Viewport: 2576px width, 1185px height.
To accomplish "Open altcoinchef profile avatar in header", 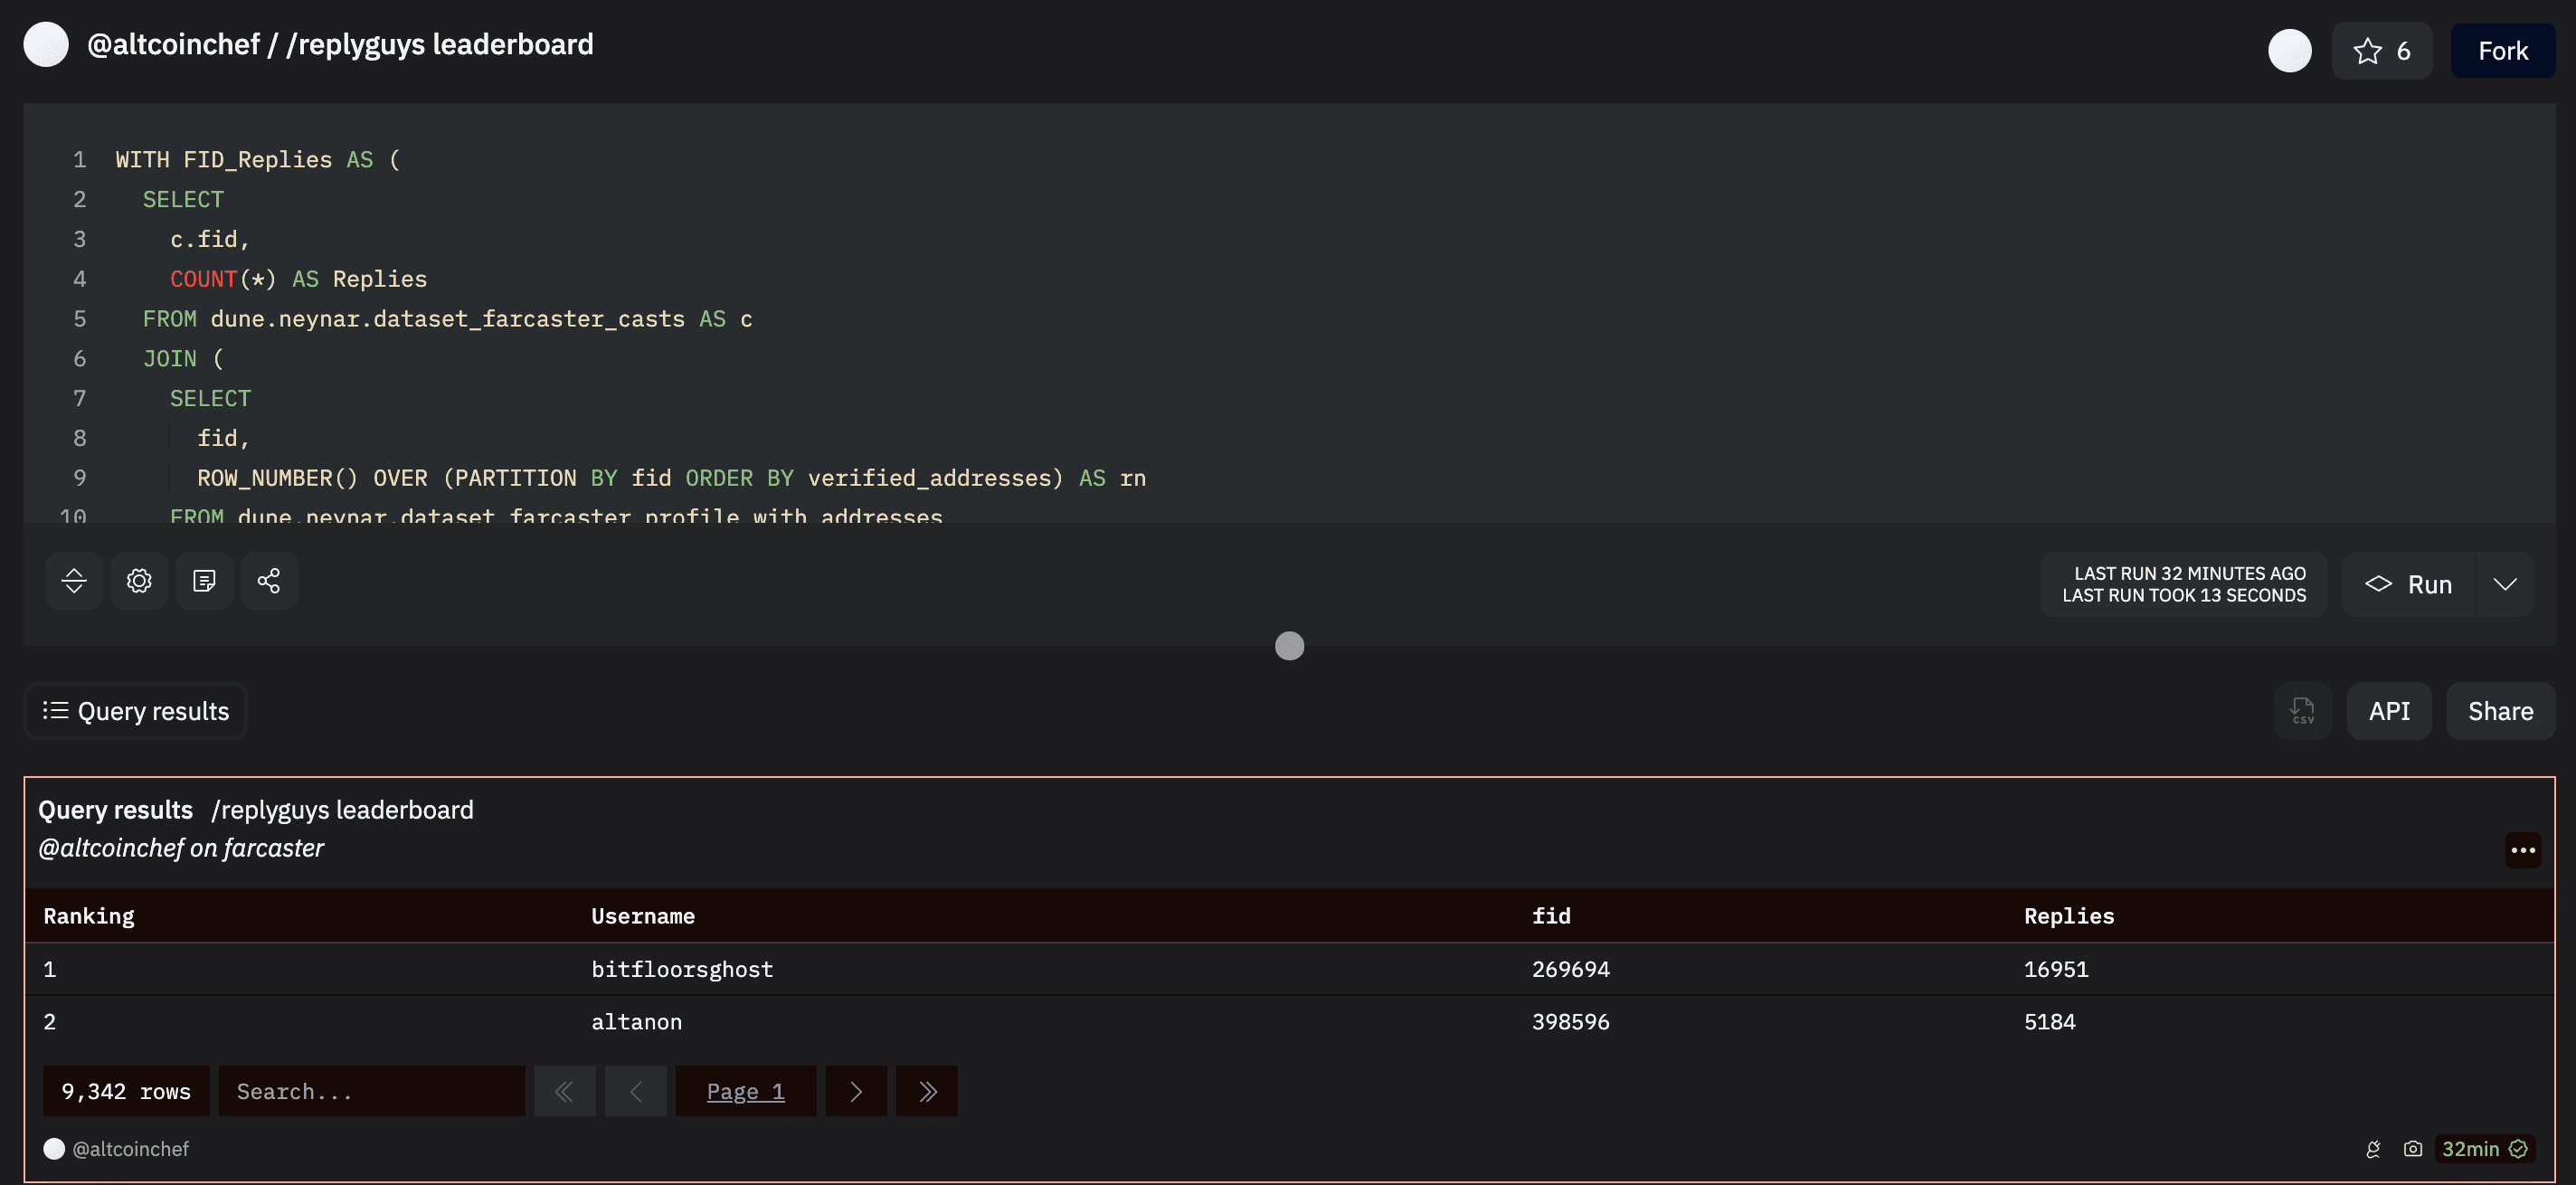I will coord(46,45).
